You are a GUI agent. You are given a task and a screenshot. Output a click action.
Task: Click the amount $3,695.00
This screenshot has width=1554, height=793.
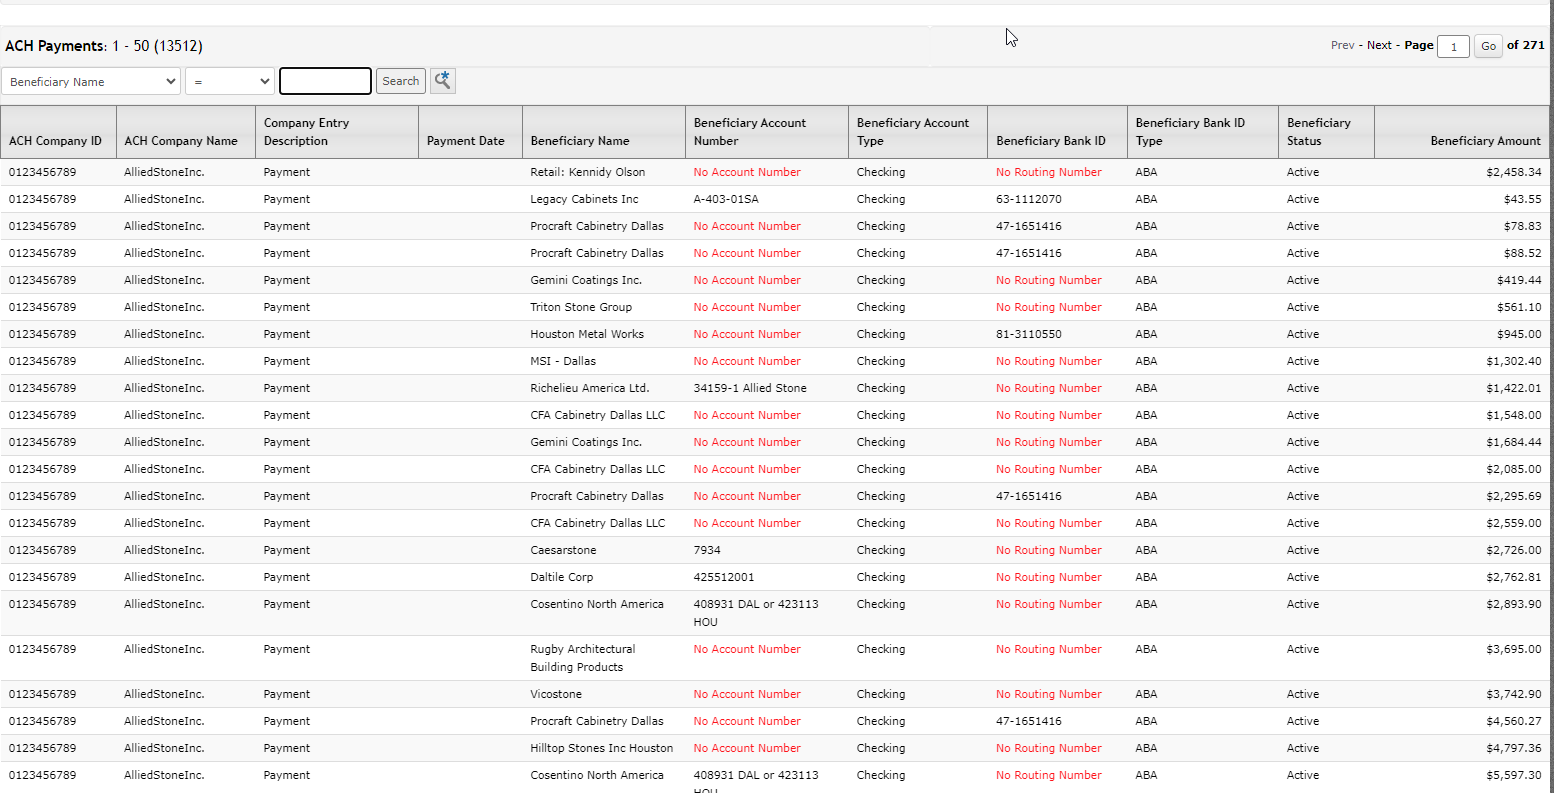pyautogui.click(x=1514, y=649)
